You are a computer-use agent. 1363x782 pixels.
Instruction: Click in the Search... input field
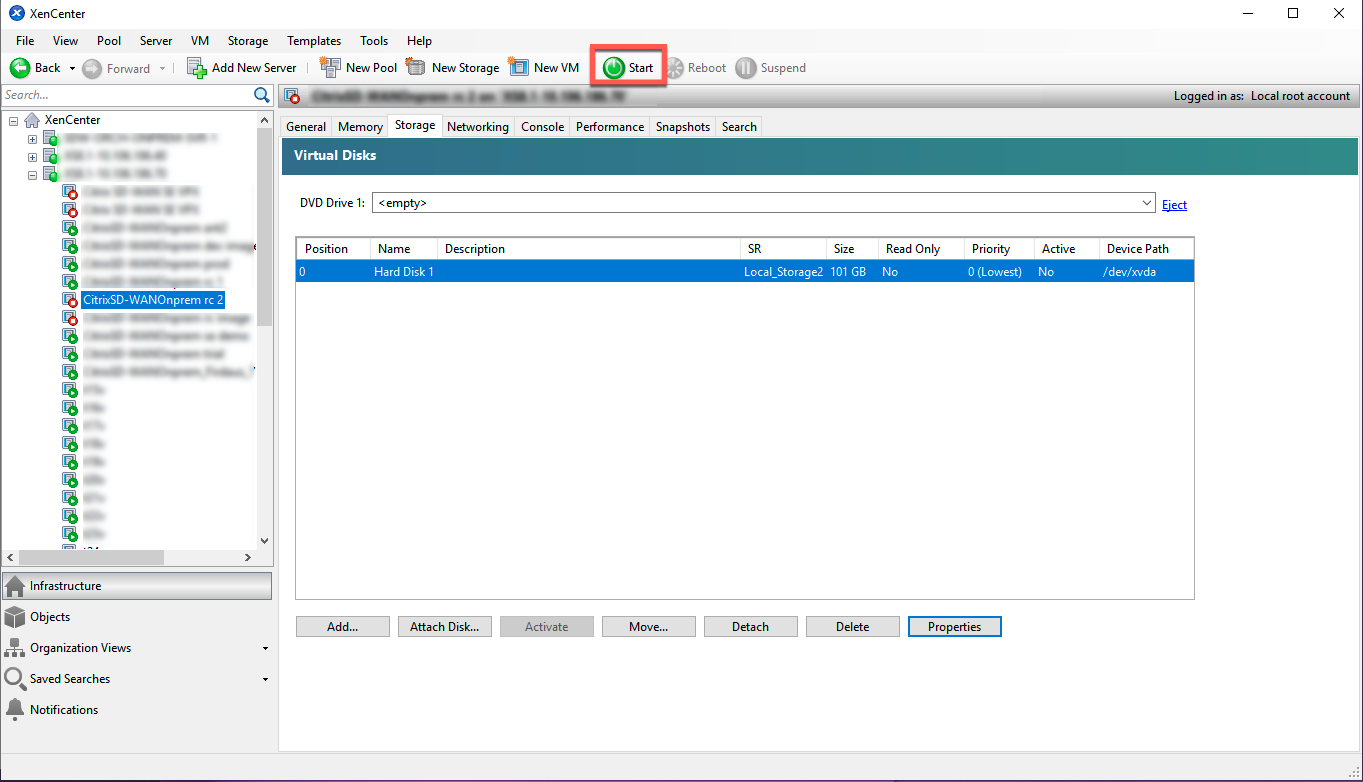(126, 95)
